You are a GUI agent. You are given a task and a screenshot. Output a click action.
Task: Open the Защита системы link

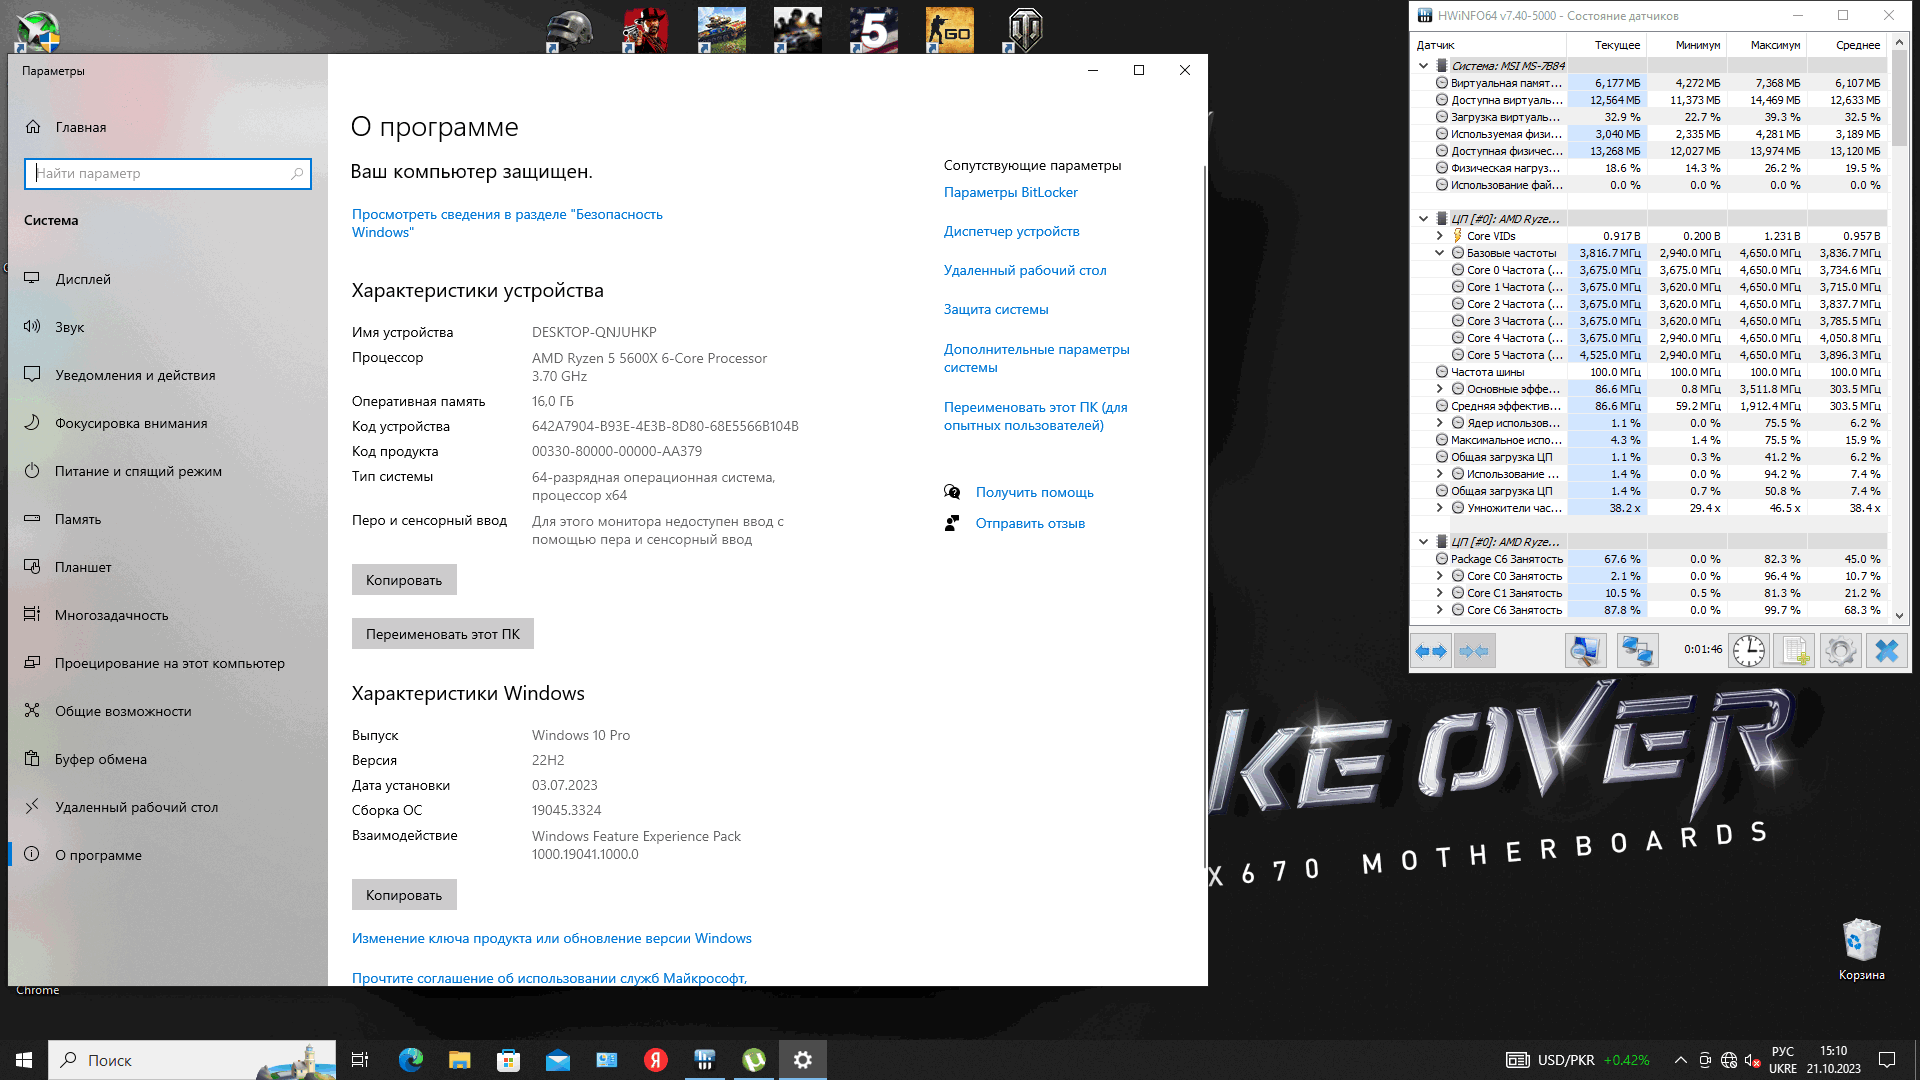click(x=996, y=309)
